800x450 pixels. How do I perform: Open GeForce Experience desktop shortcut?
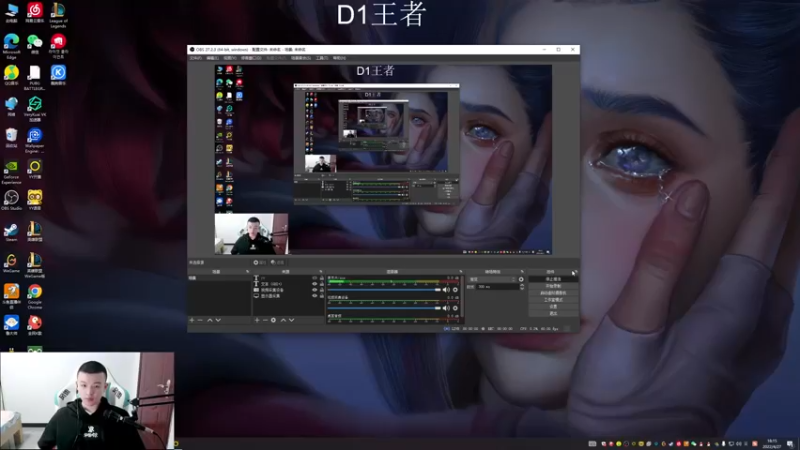11,172
